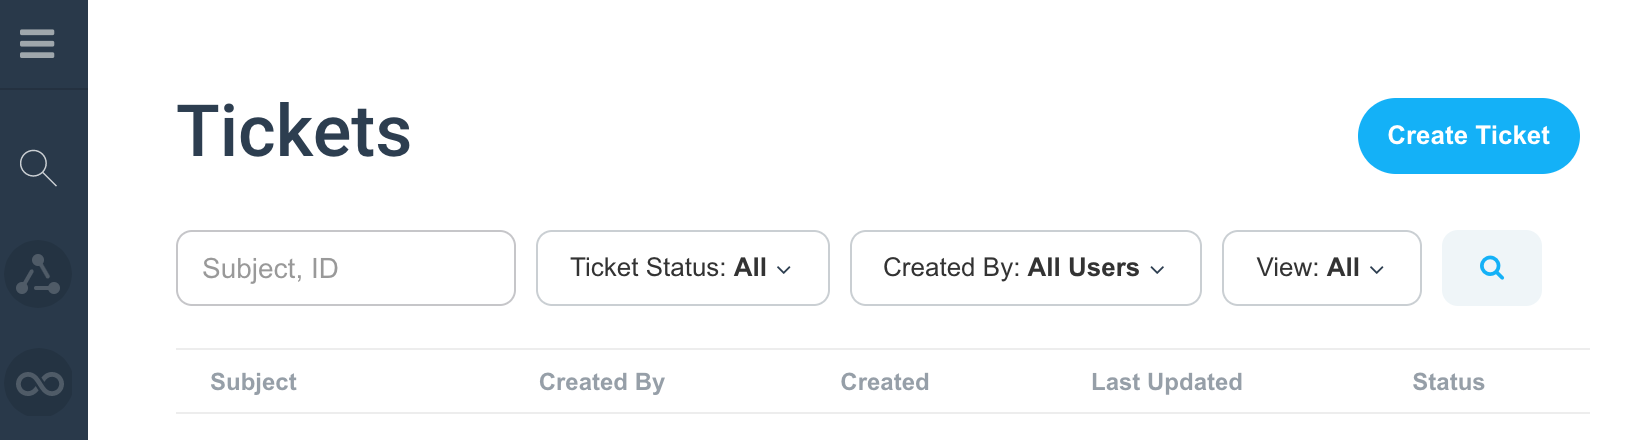The height and width of the screenshot is (440, 1628).
Task: Sort tickets by Status column
Action: click(1448, 382)
